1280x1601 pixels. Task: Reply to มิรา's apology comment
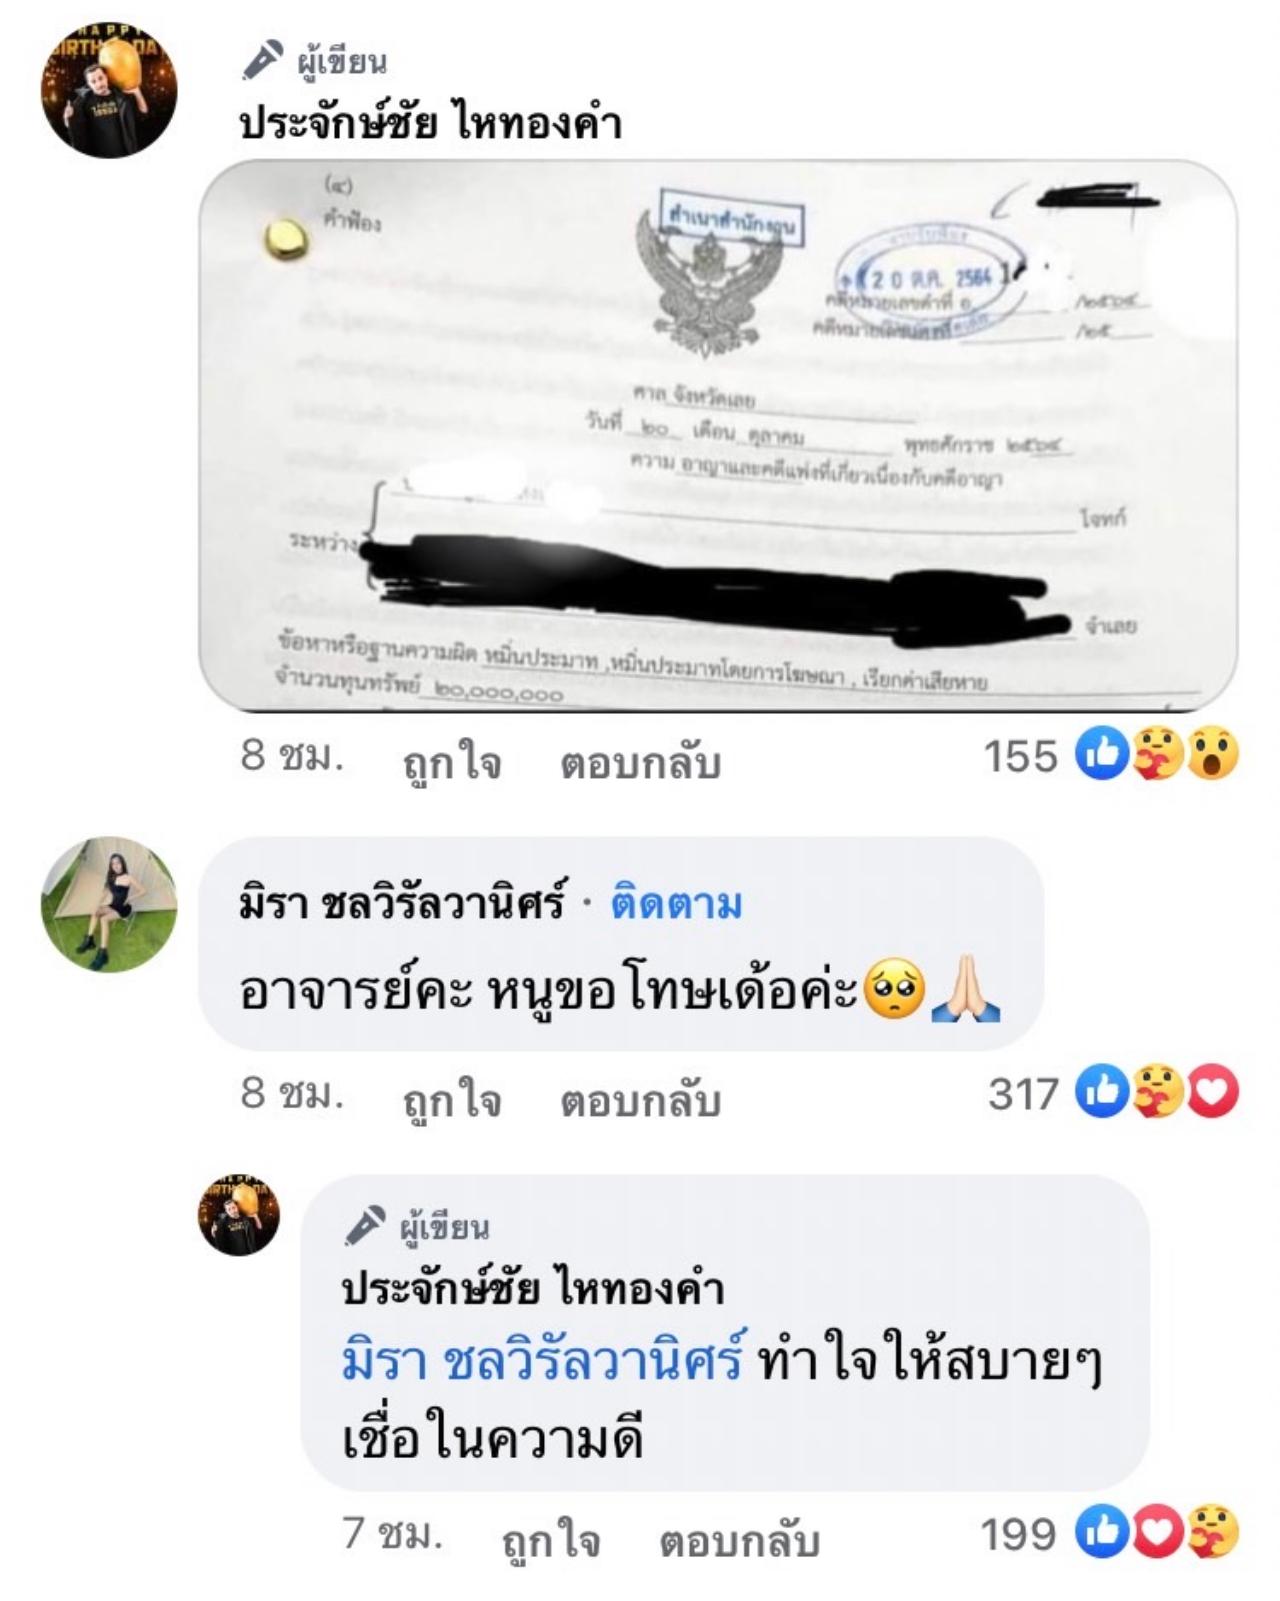click(x=640, y=1100)
